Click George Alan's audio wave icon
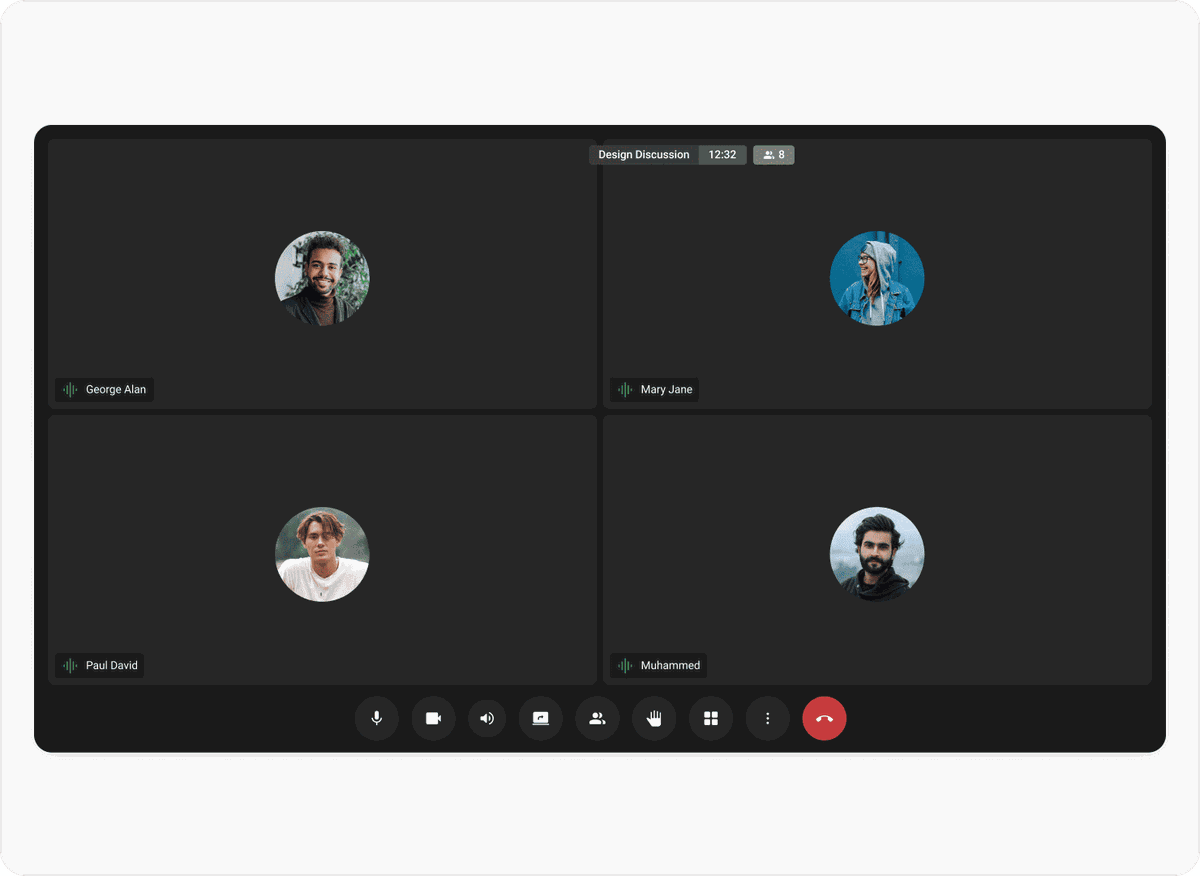Viewport: 1200px width, 876px height. tap(70, 390)
